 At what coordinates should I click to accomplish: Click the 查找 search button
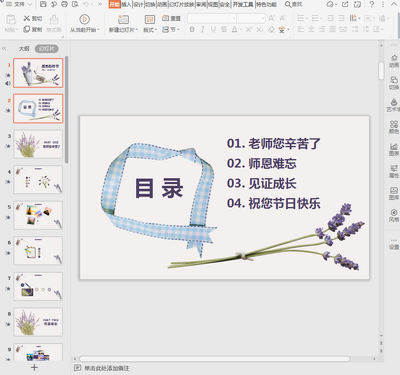(x=294, y=4)
